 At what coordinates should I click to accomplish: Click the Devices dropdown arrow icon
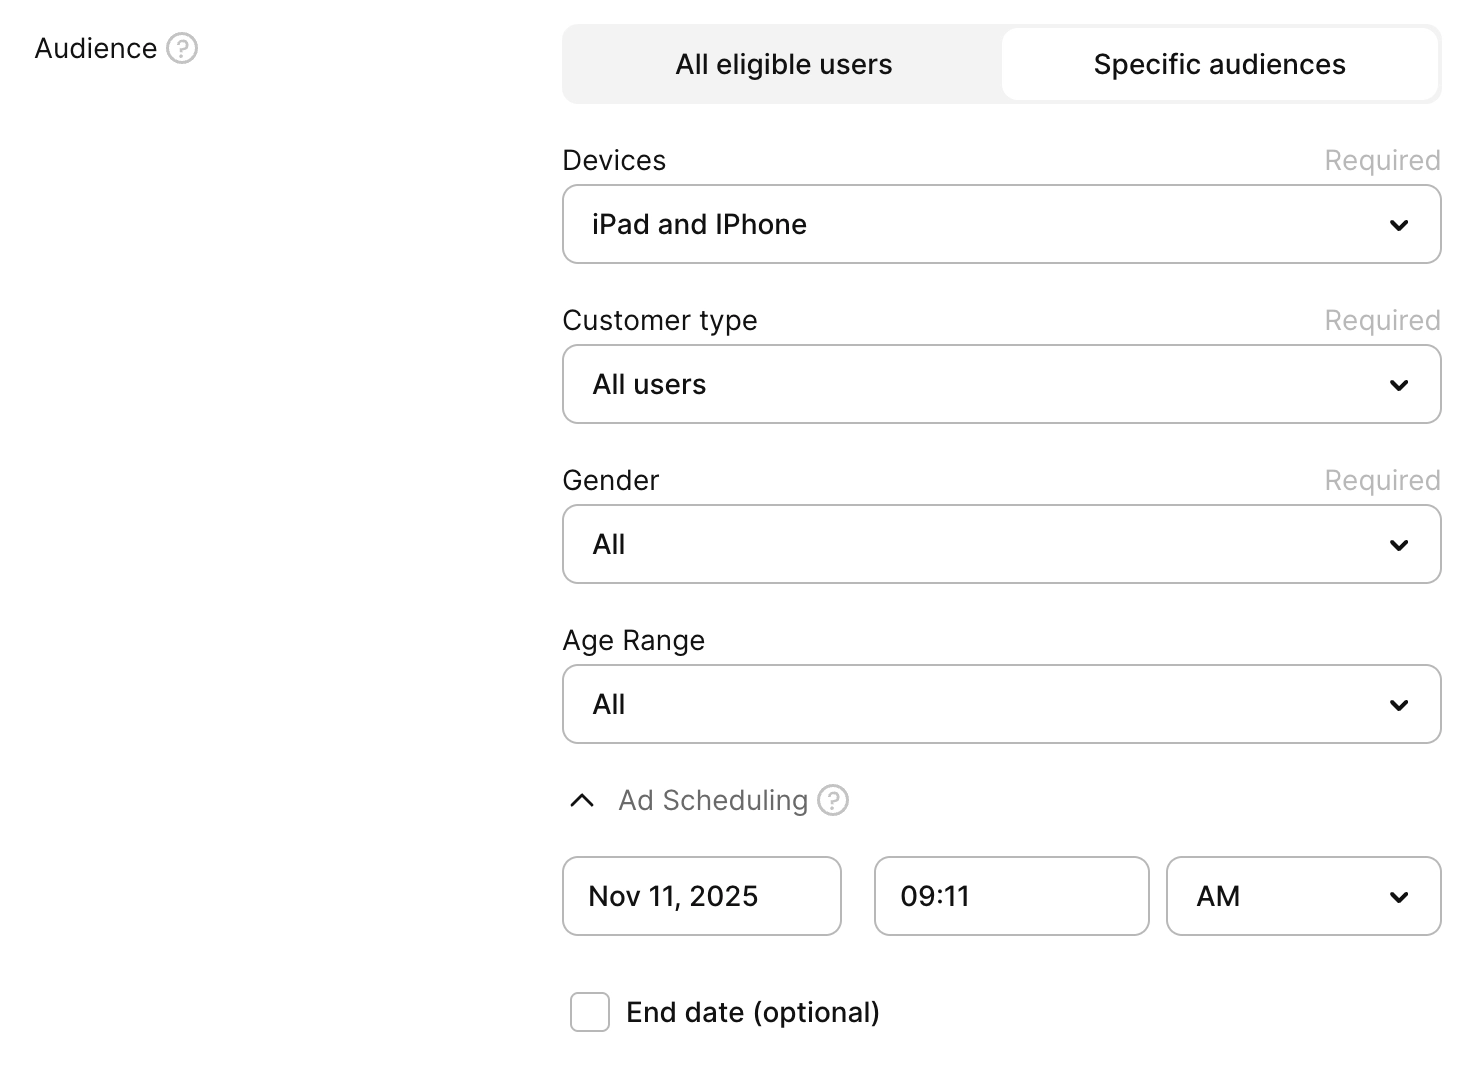[1399, 225]
